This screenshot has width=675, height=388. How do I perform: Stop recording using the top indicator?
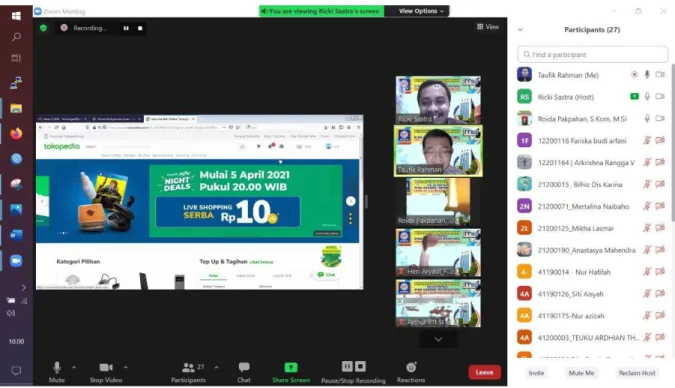(x=140, y=28)
